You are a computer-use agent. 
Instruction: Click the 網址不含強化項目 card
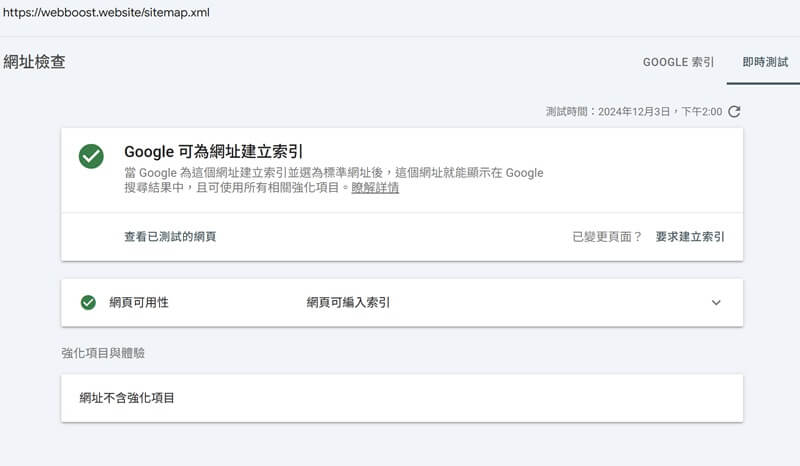402,398
